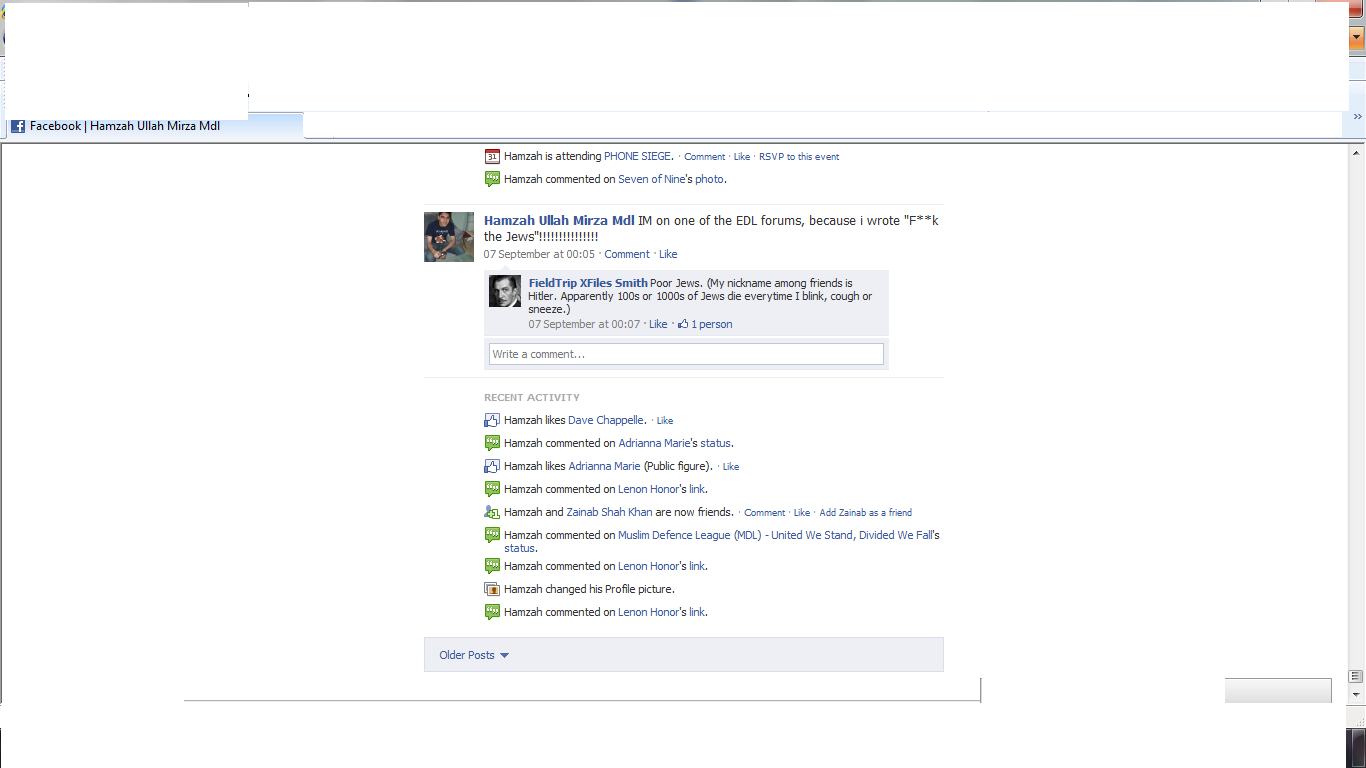1366x768 pixels.
Task: Click the thumbs-up icon next to '1 person'
Action: pyautogui.click(x=683, y=324)
